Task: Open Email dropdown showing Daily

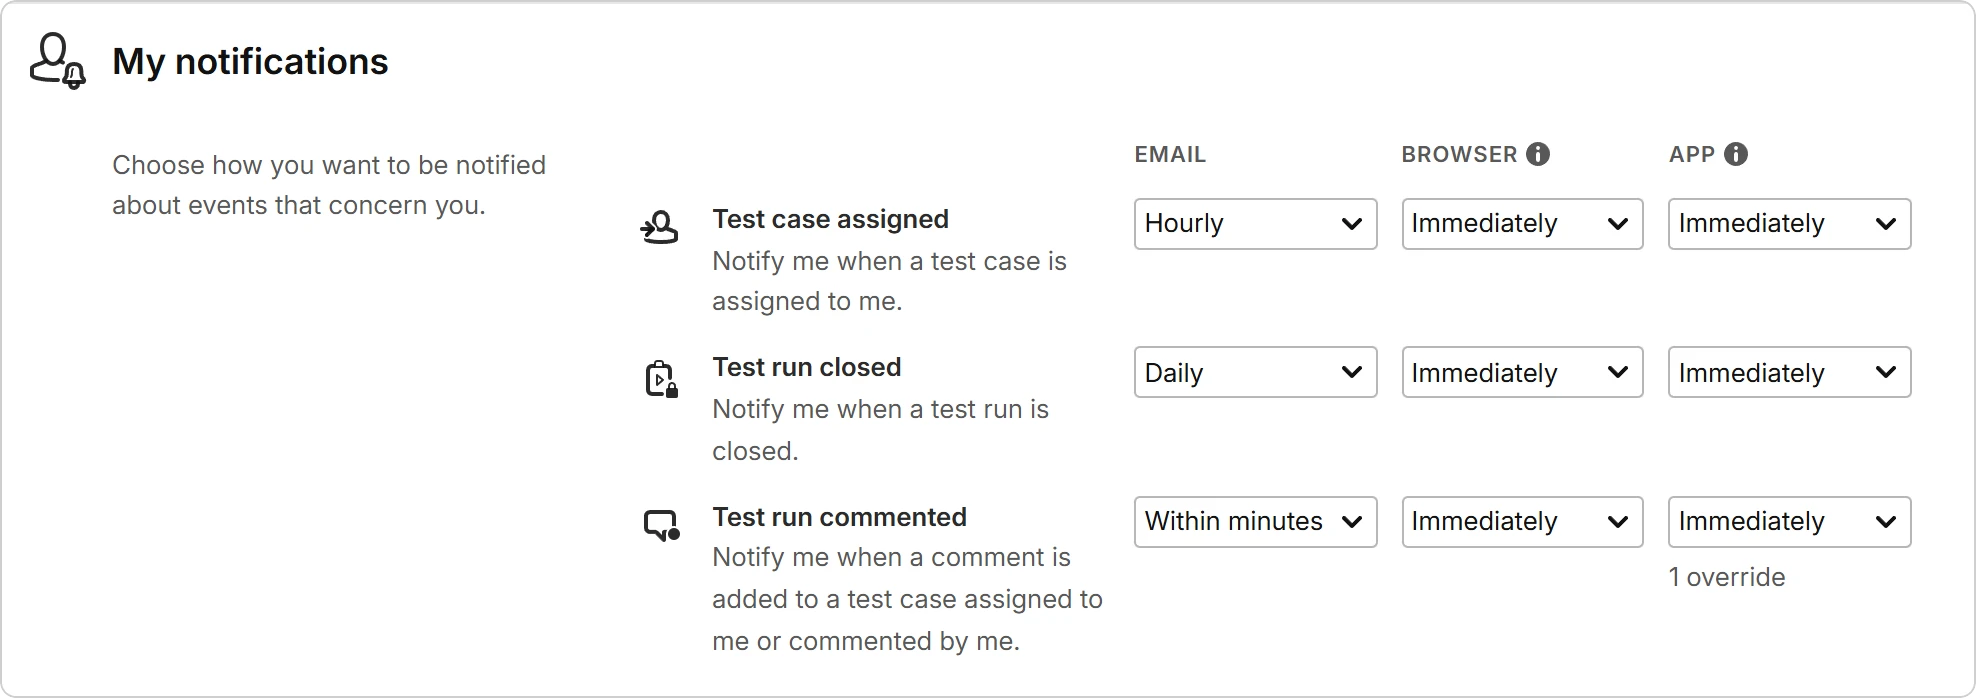Action: 1255,372
